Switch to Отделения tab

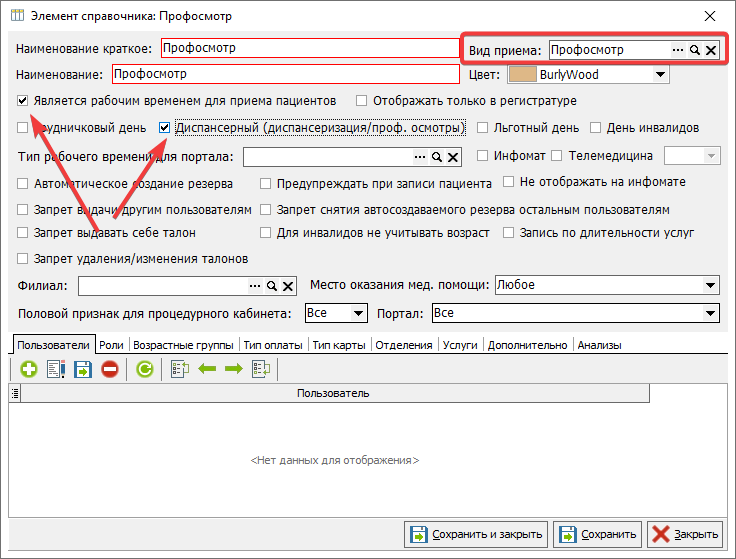click(x=404, y=345)
